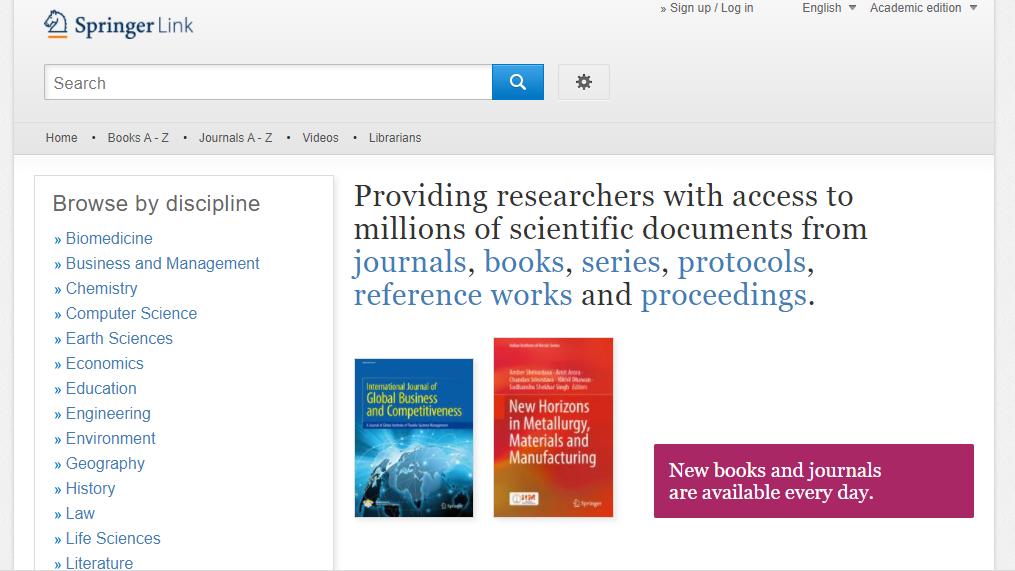The image size is (1015, 571).
Task: Open the gear search options button
Action: (x=583, y=82)
